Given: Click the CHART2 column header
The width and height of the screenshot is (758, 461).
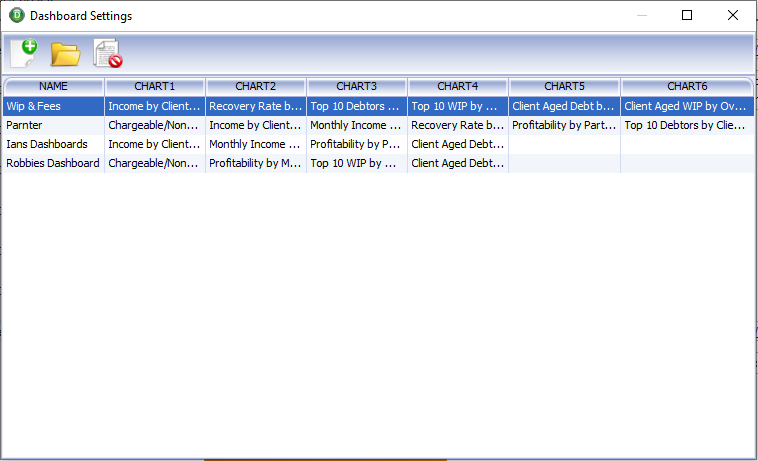Looking at the screenshot, I should 256,86.
